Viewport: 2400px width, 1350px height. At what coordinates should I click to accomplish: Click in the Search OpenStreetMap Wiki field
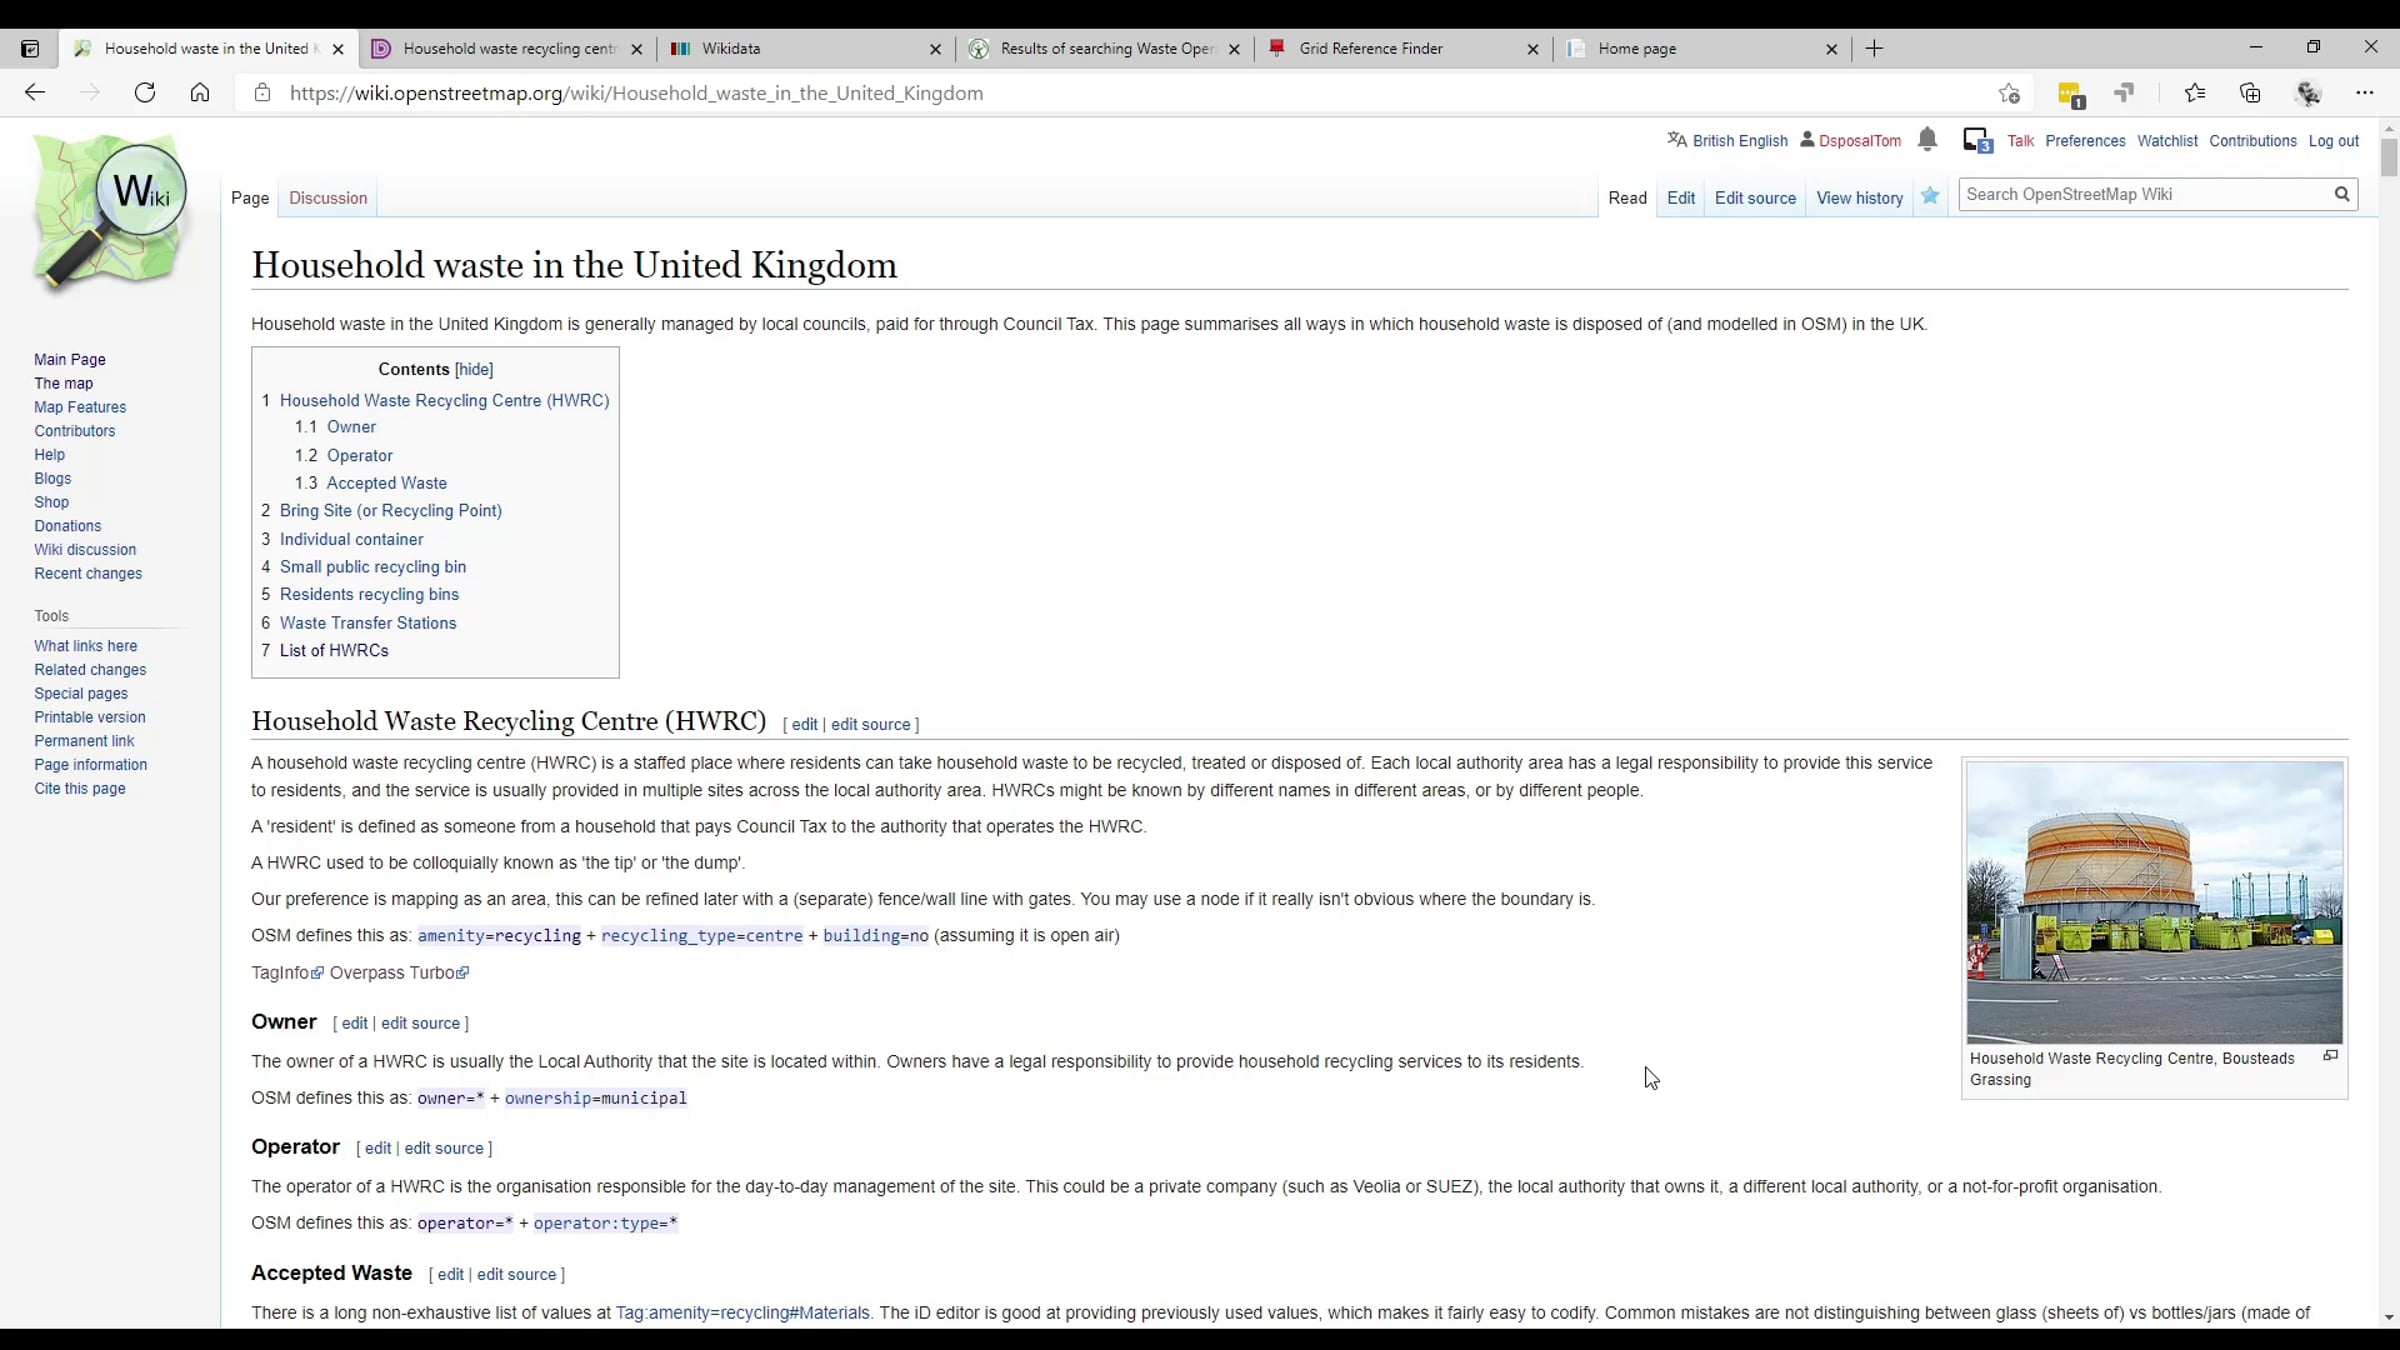2140,194
